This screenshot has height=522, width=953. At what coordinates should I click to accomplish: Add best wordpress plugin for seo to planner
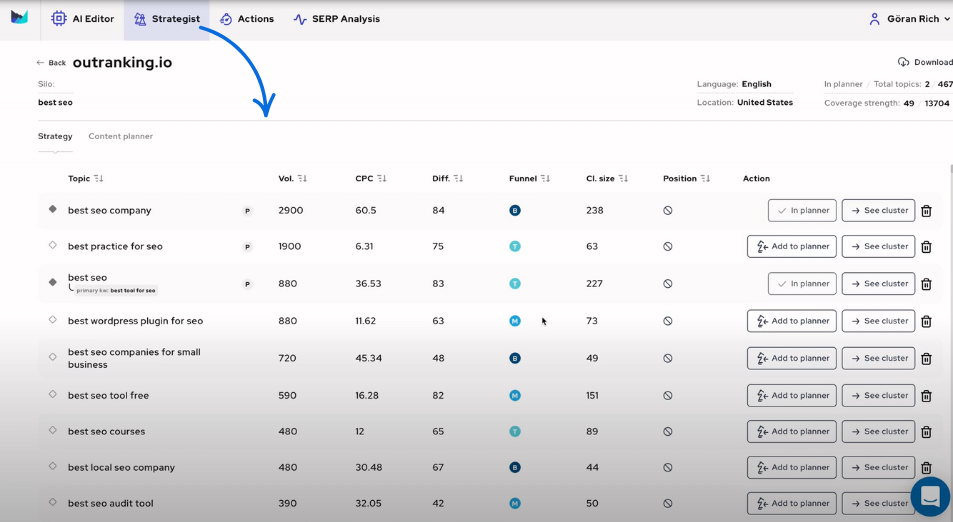[x=792, y=321]
